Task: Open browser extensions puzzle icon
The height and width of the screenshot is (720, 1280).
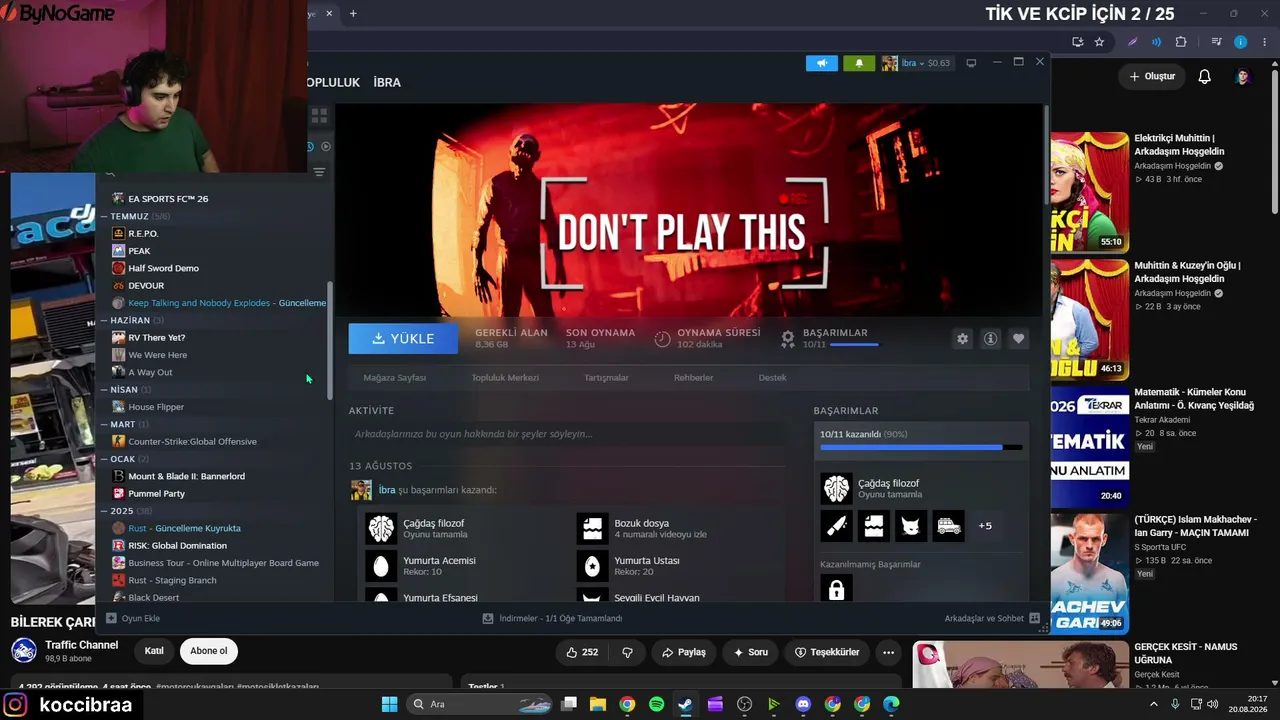Action: (1181, 42)
